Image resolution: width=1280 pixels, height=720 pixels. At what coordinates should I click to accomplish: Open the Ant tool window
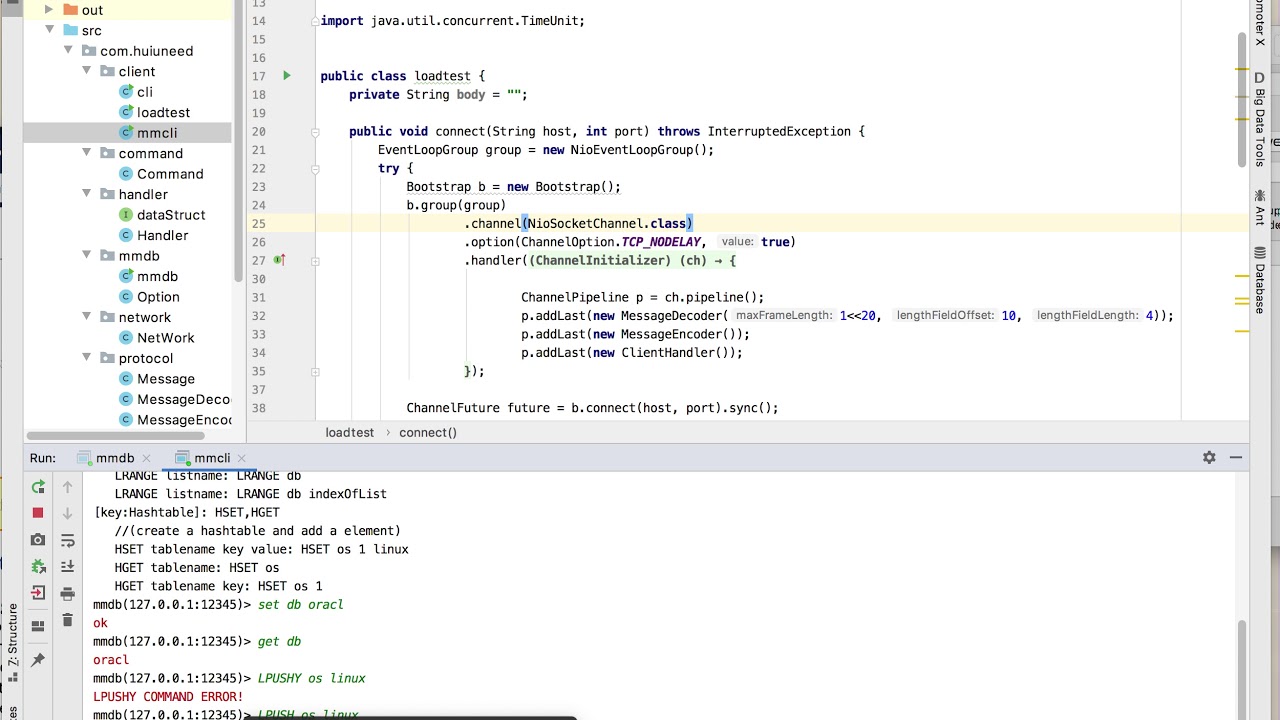(x=1260, y=207)
